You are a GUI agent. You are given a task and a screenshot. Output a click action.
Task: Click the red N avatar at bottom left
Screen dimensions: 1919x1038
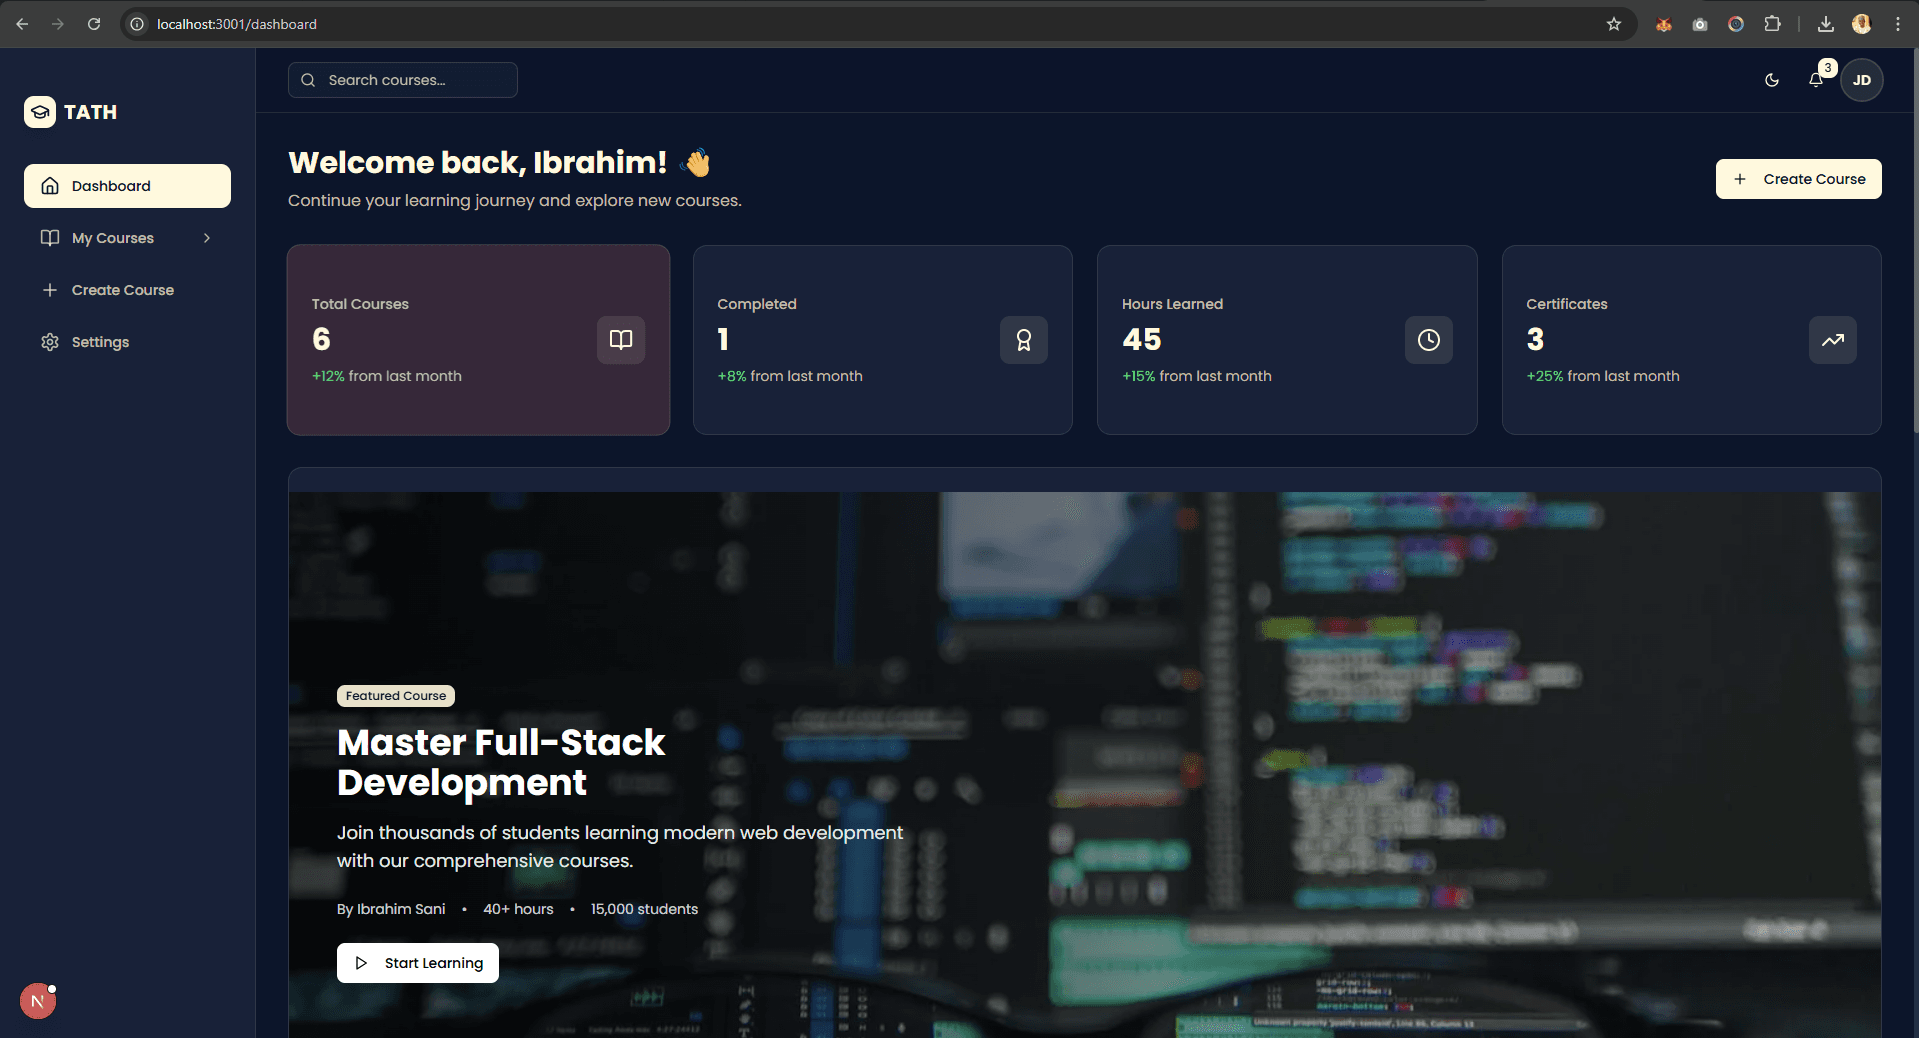click(x=37, y=1000)
